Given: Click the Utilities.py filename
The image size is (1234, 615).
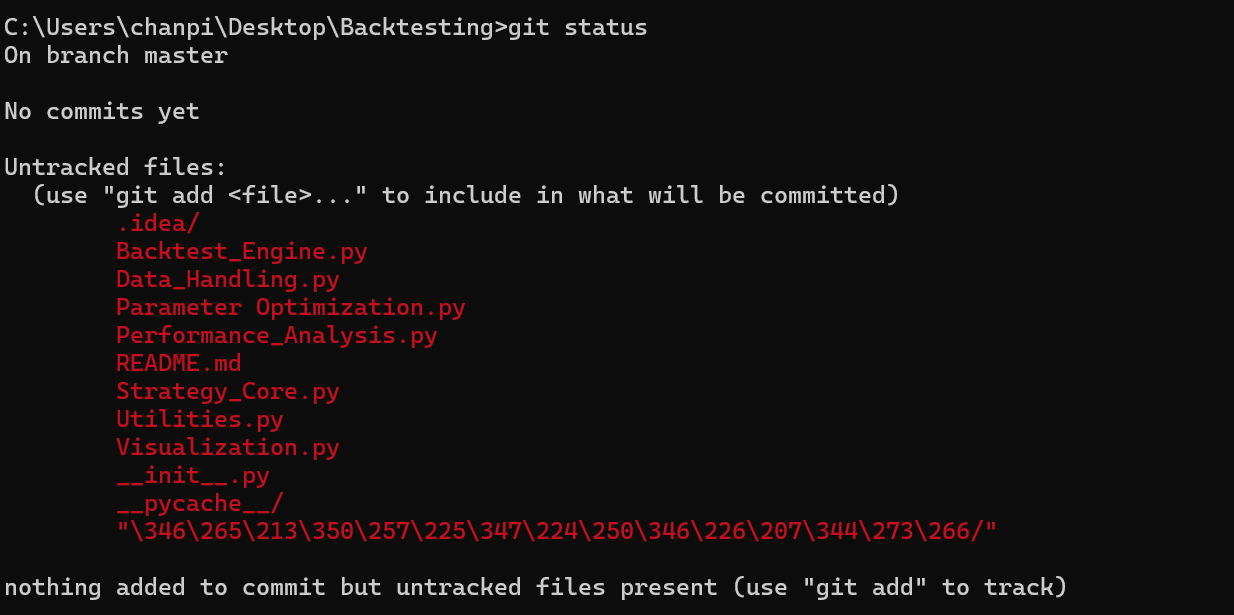Looking at the screenshot, I should pyautogui.click(x=199, y=419).
